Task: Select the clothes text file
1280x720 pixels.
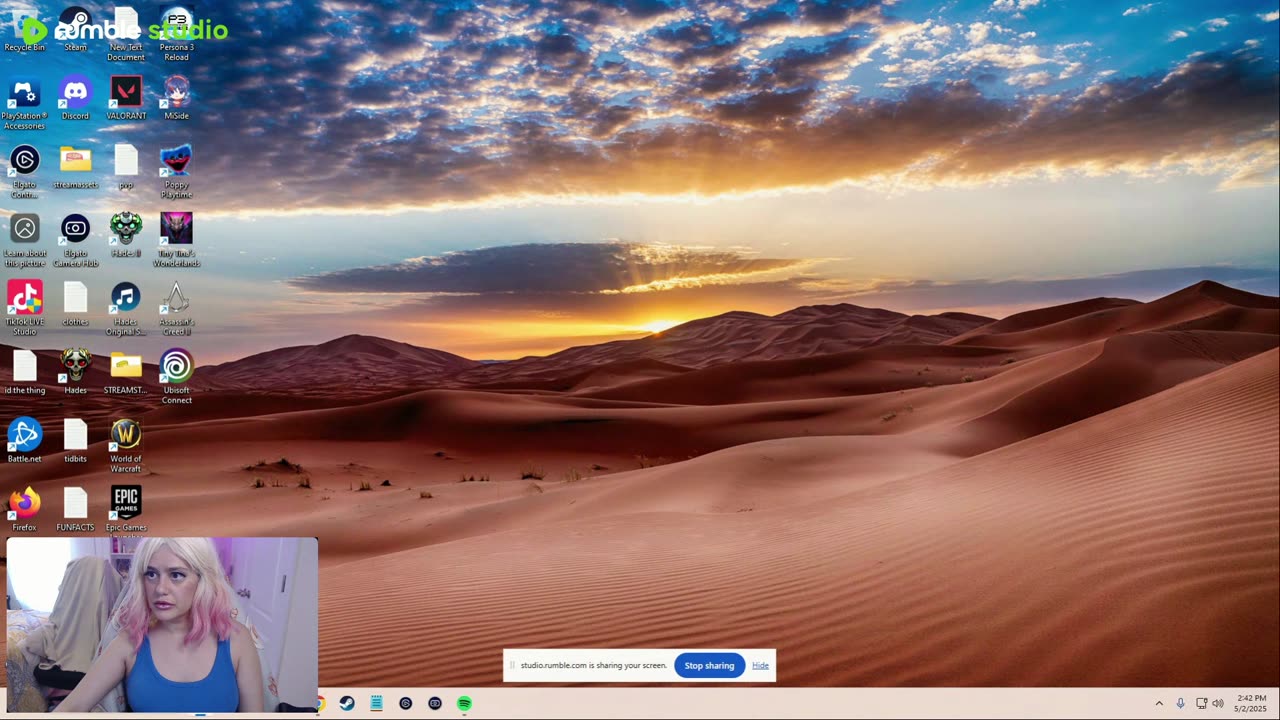Action: coord(75,304)
